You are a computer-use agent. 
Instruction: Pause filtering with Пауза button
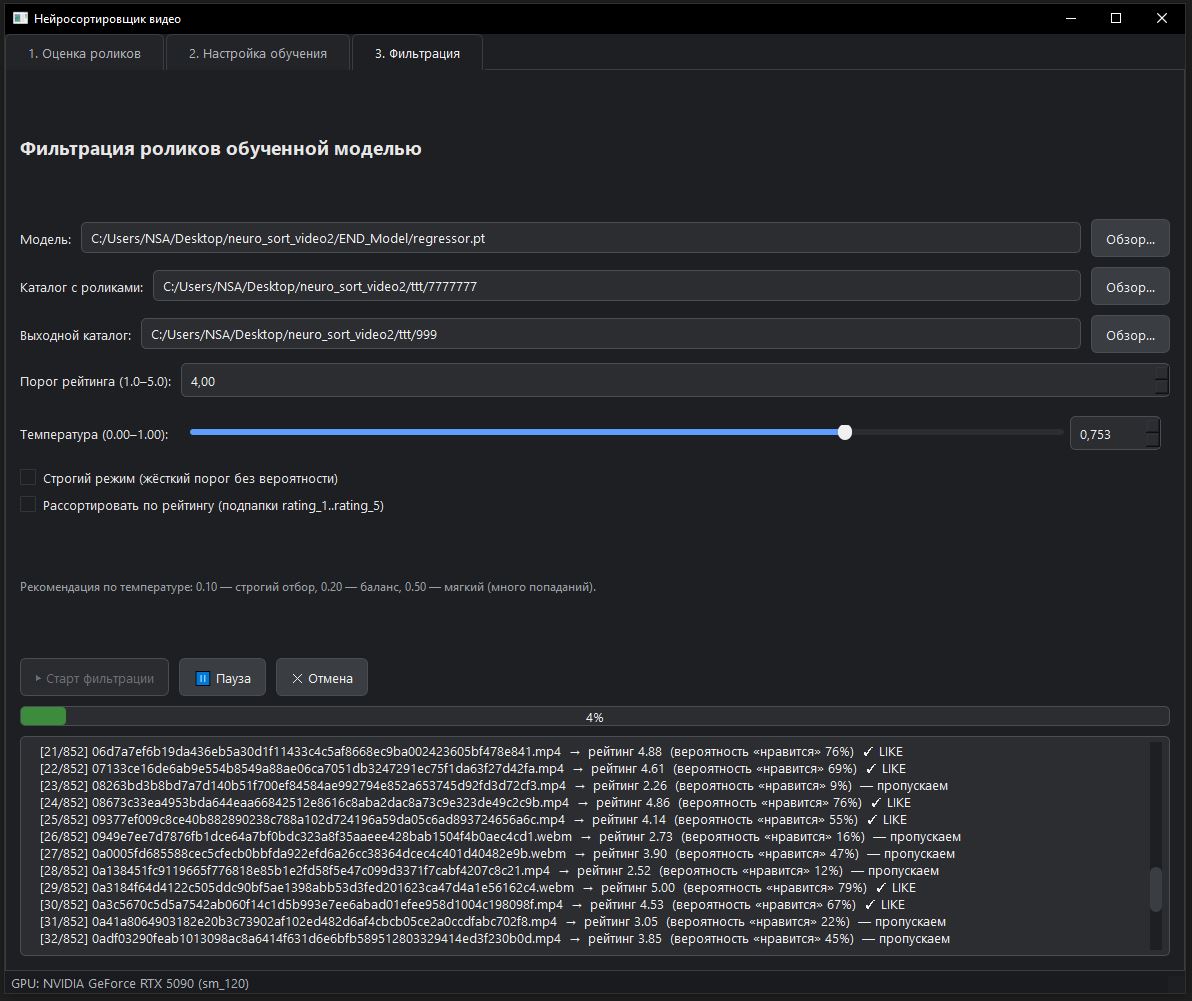pyautogui.click(x=222, y=677)
